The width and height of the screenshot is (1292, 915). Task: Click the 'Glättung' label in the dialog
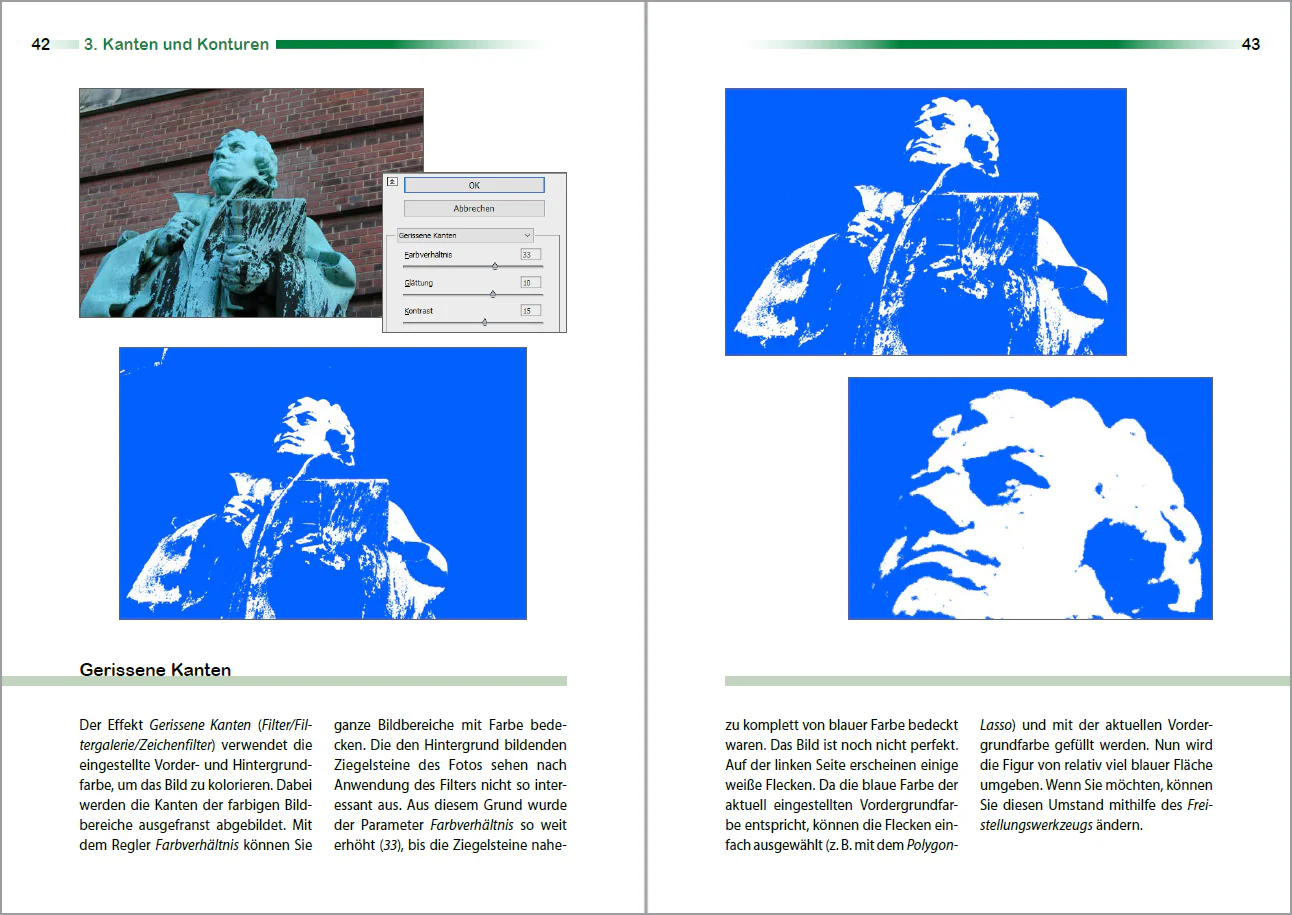(419, 283)
